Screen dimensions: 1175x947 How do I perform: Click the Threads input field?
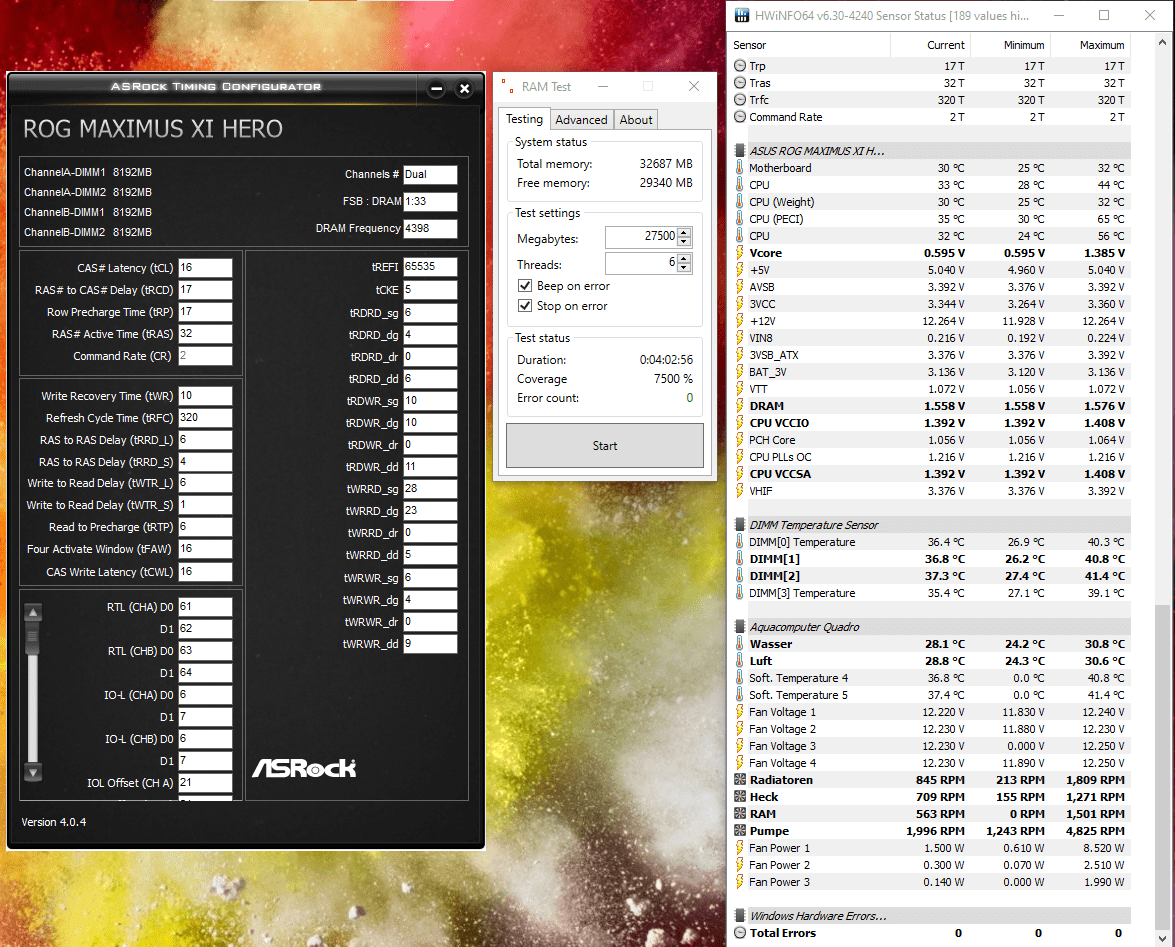pyautogui.click(x=641, y=263)
